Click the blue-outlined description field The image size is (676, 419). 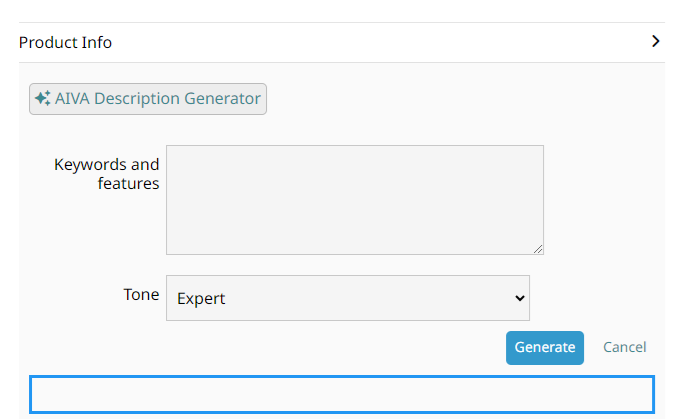[342, 394]
